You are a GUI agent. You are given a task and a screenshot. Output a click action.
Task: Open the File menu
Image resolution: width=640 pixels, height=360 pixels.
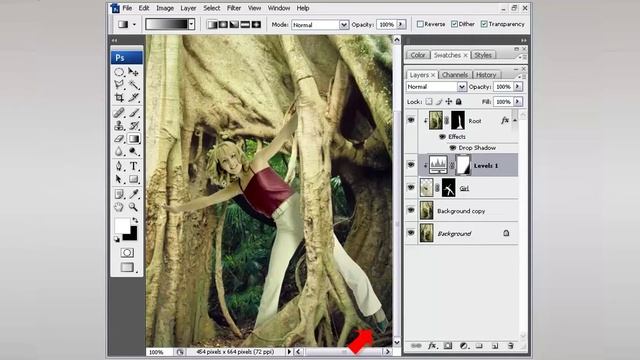pos(127,8)
